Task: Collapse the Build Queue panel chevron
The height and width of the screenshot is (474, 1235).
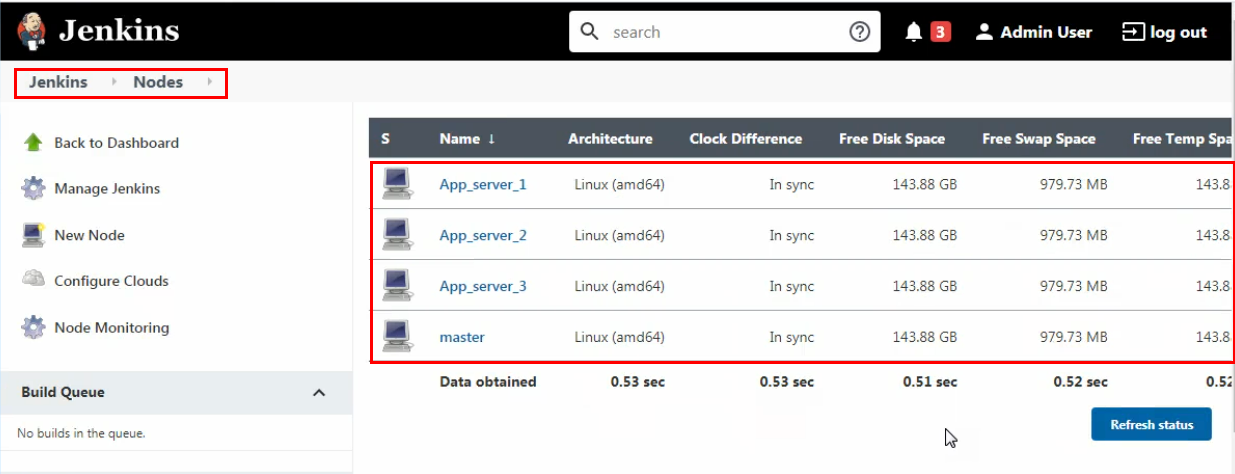Action: tap(319, 393)
